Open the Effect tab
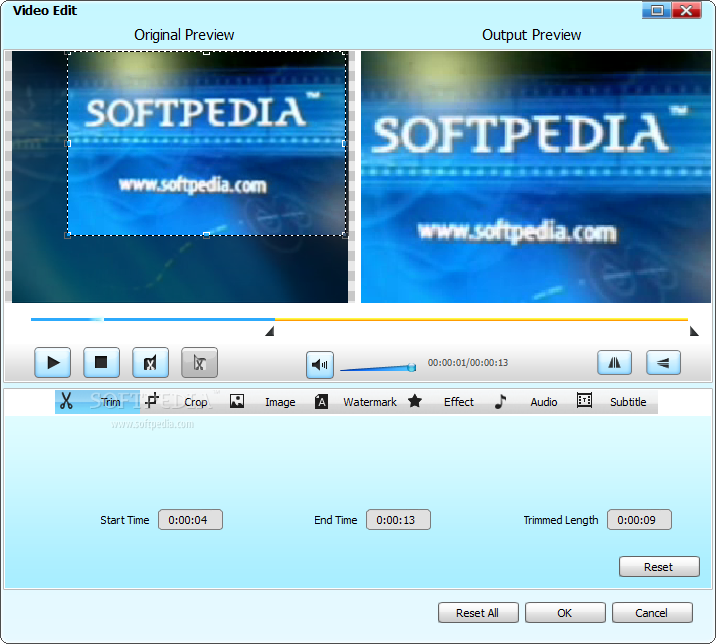The height and width of the screenshot is (644, 716). click(x=441, y=402)
